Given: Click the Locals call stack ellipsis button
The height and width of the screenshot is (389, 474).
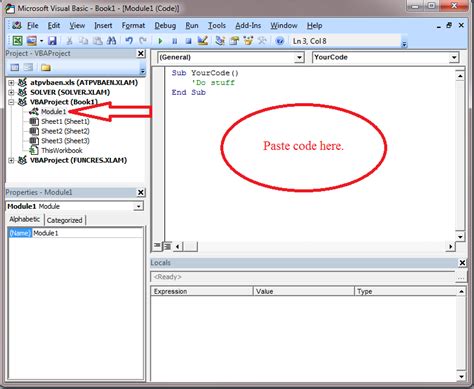Looking at the screenshot, I should tap(461, 277).
